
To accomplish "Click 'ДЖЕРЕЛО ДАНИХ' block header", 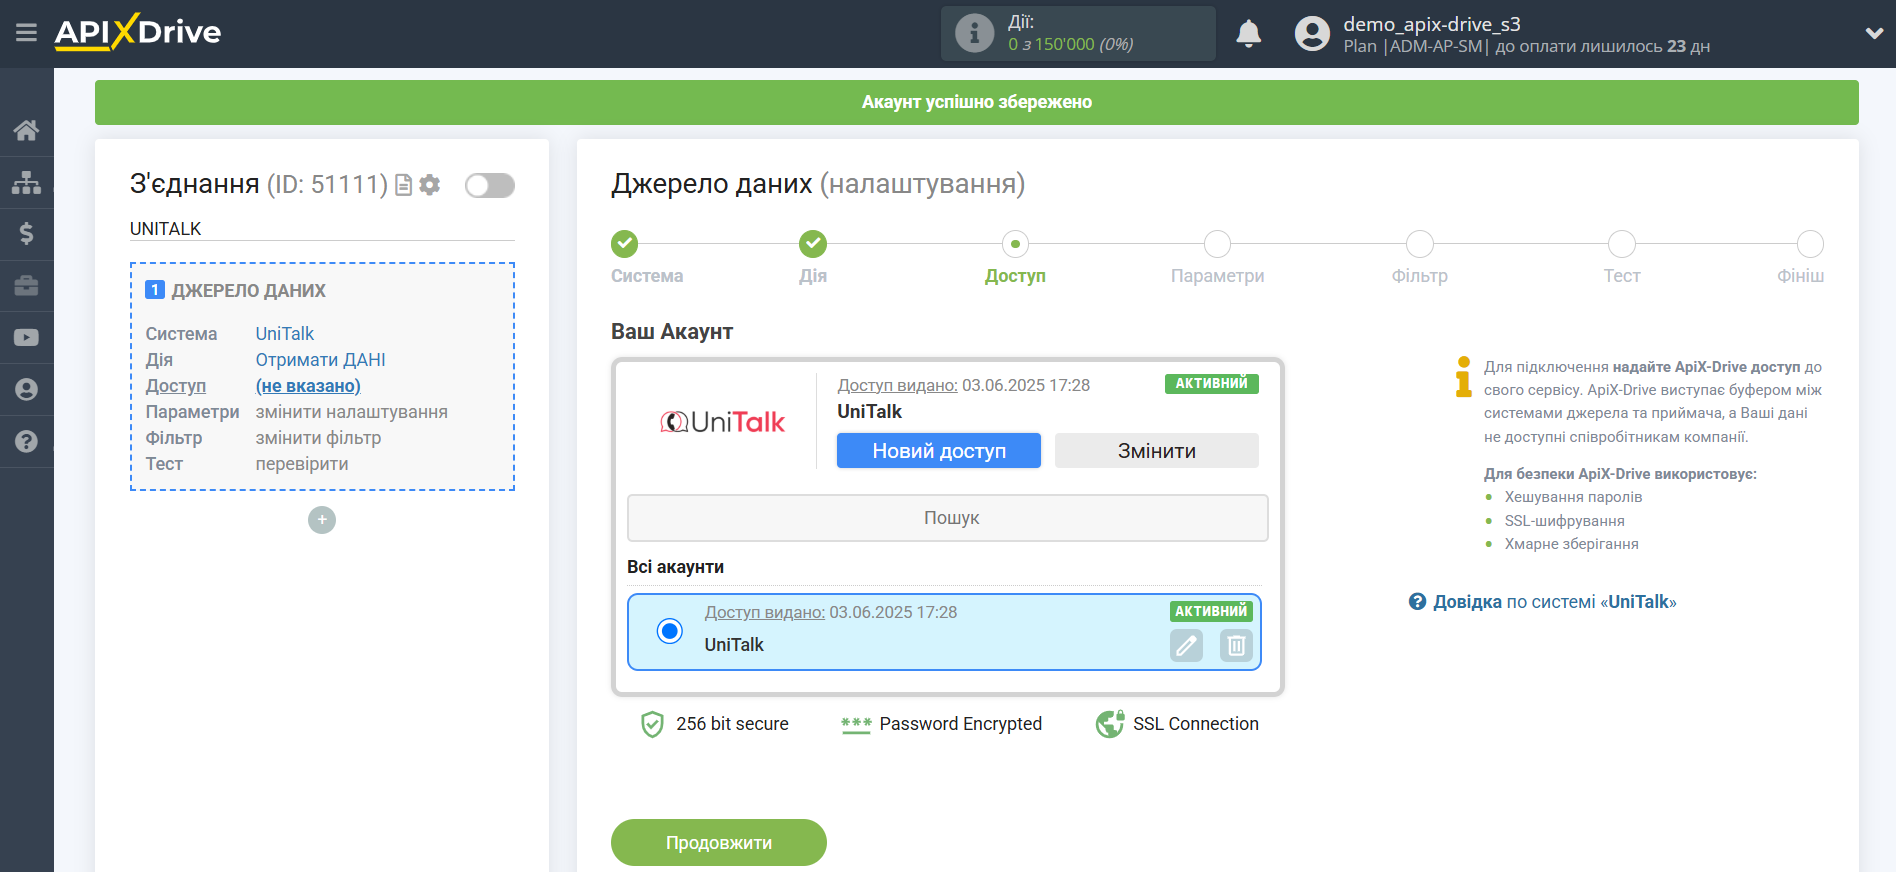I will 248,291.
